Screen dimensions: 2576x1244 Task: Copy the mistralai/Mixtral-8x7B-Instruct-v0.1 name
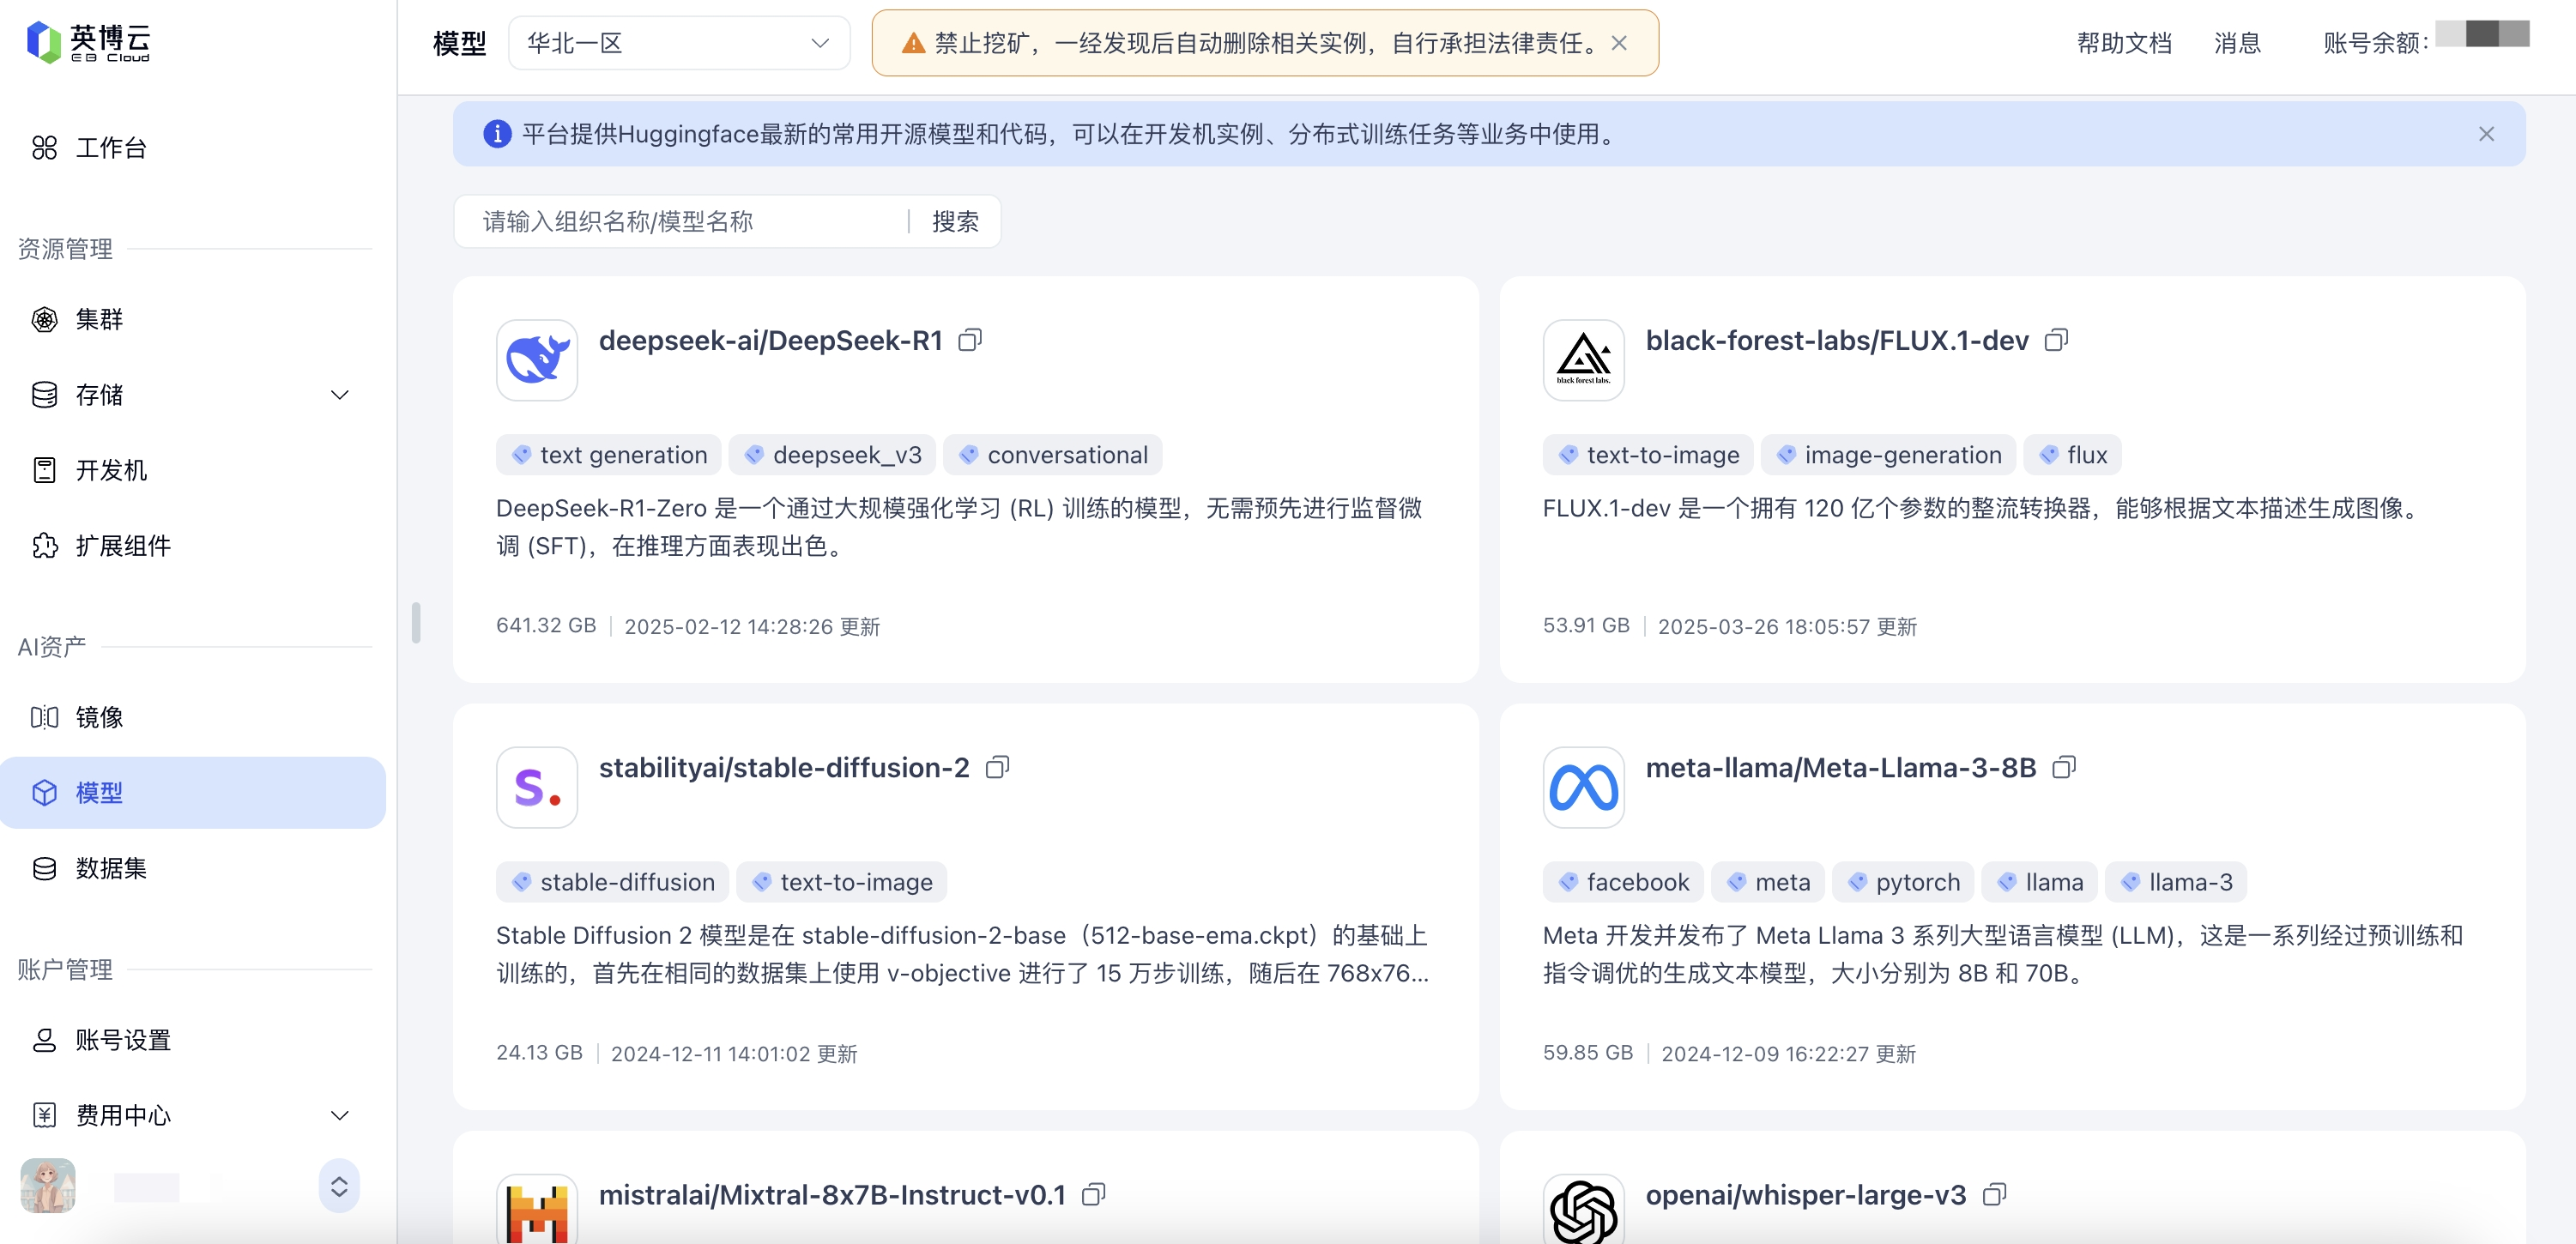(x=1094, y=1195)
